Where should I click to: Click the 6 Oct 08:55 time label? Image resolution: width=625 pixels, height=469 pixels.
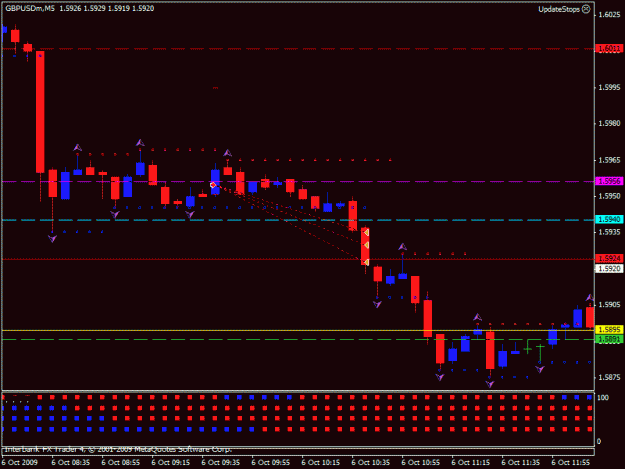tap(120, 462)
